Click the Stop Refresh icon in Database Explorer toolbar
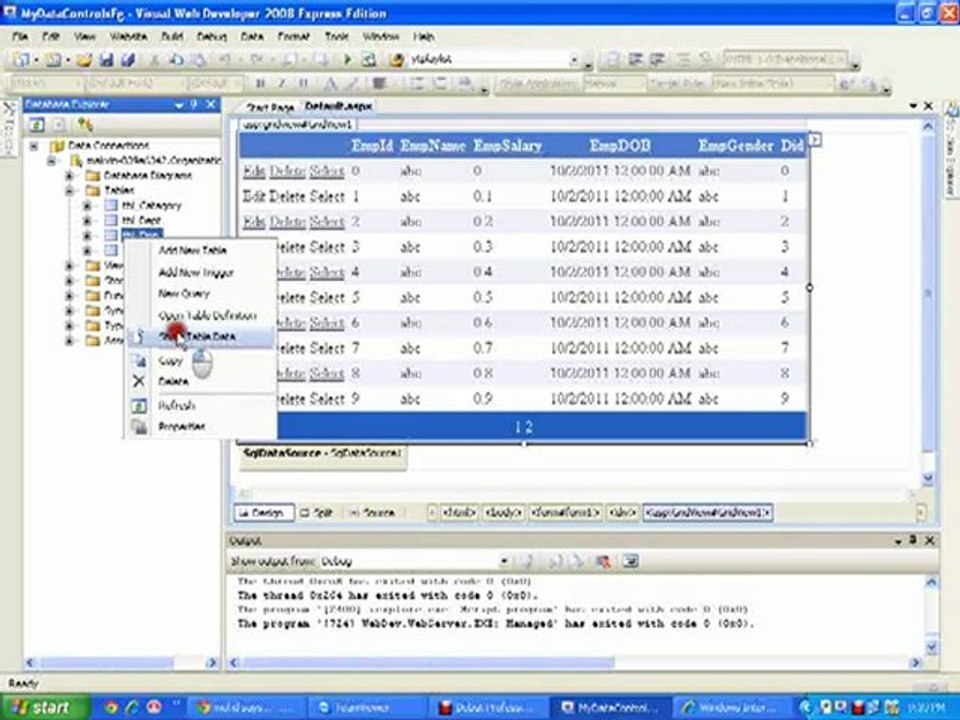 tap(59, 126)
